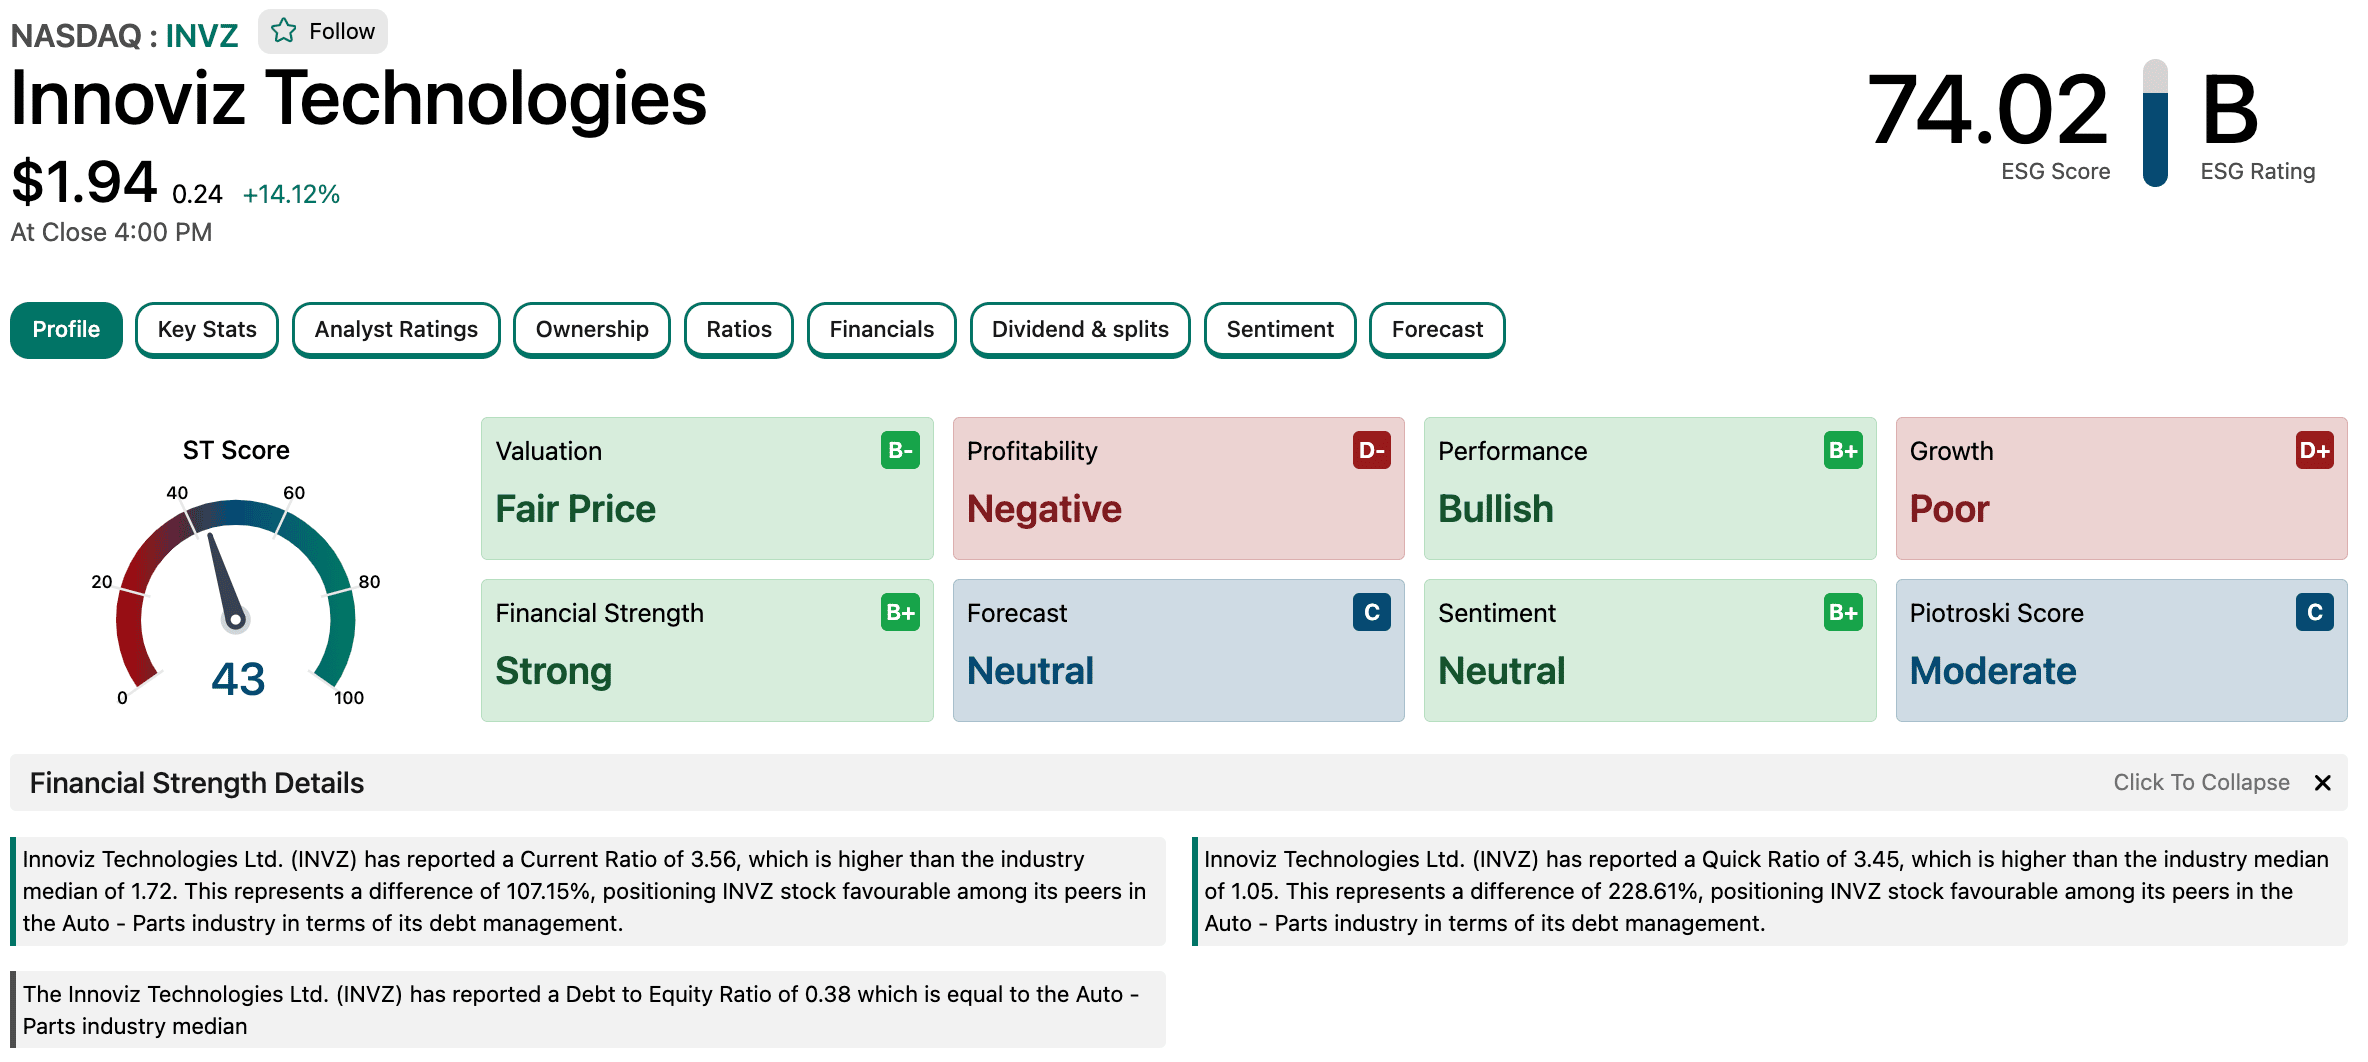Expand the Sentiment Neutral card
2368x1062 pixels.
(1649, 650)
